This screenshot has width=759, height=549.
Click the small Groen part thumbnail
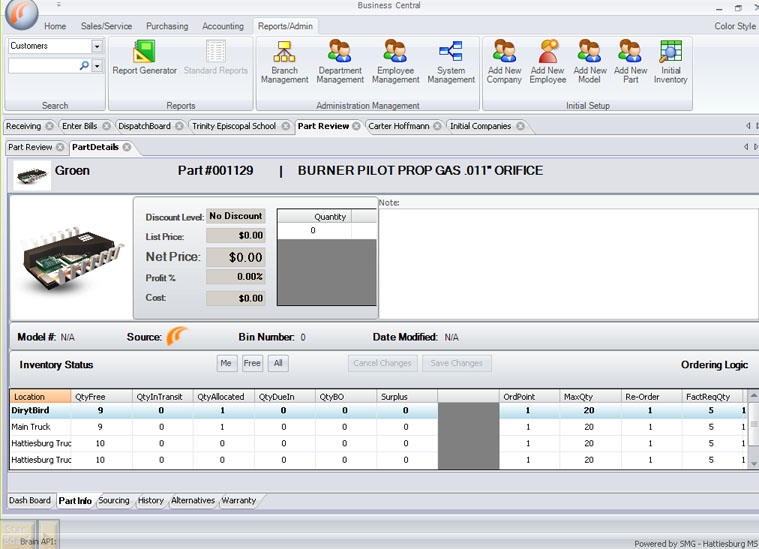click(32, 175)
